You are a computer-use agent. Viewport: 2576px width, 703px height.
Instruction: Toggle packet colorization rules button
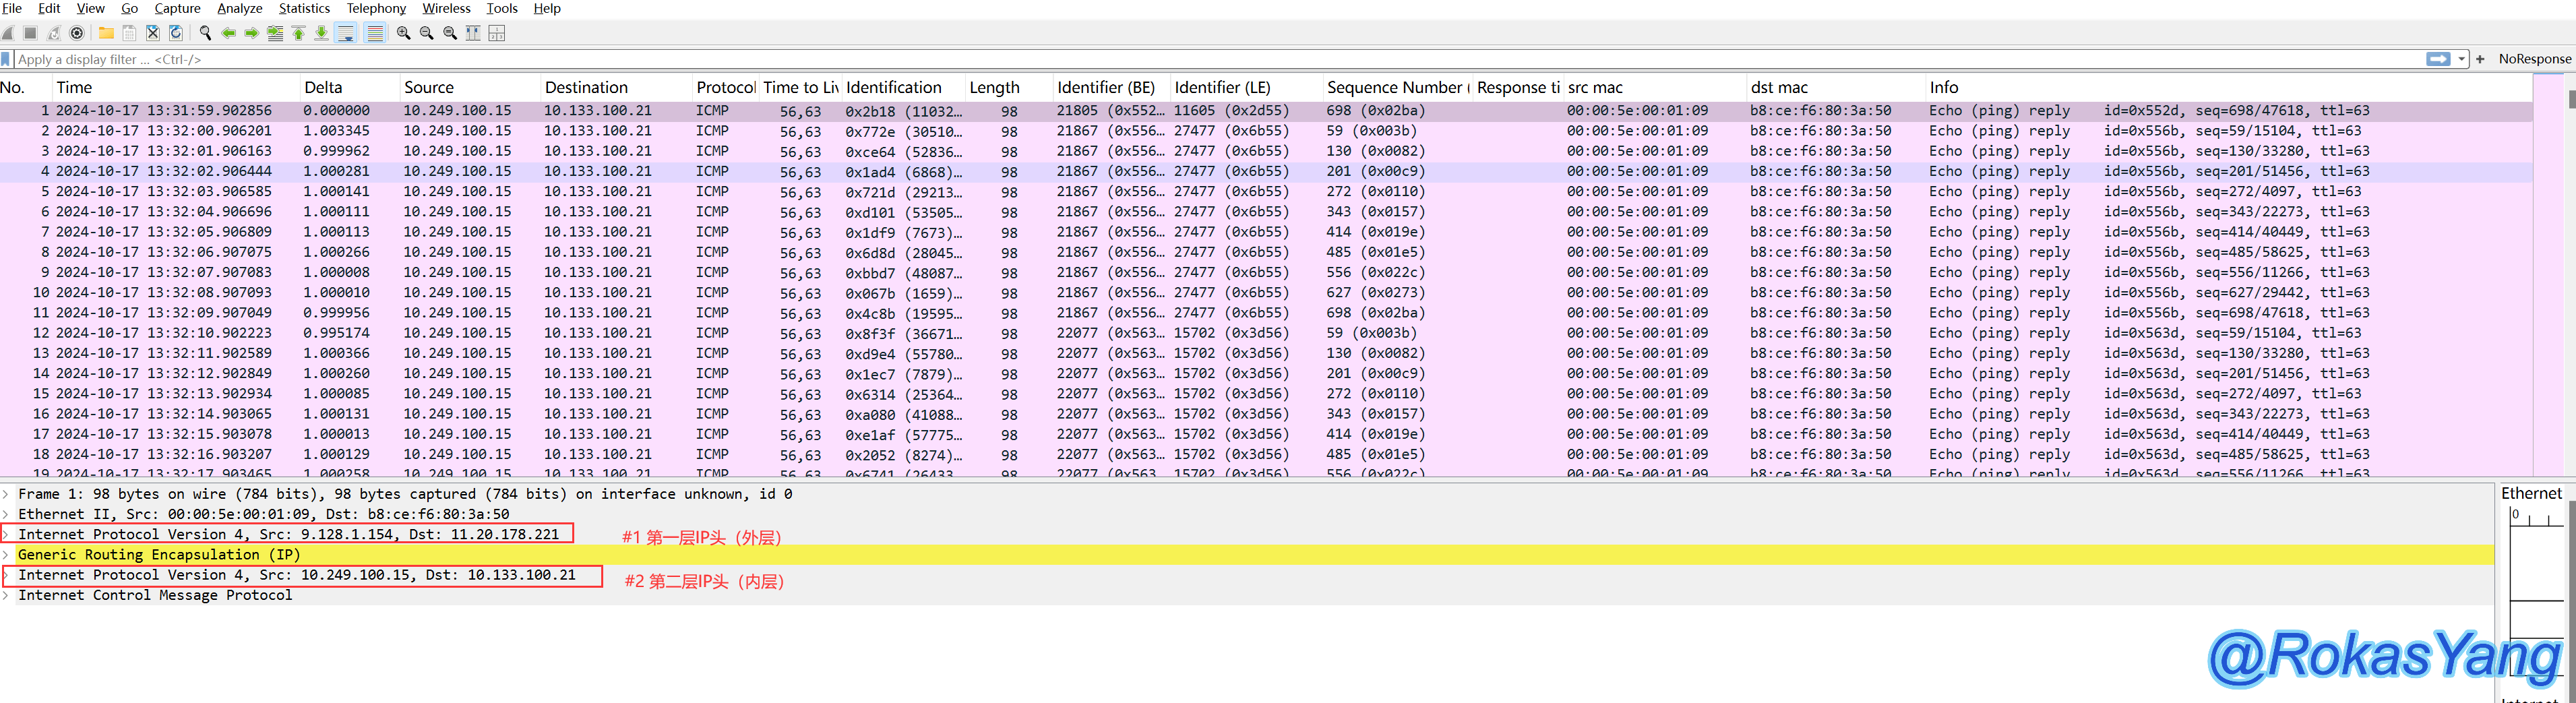[375, 33]
